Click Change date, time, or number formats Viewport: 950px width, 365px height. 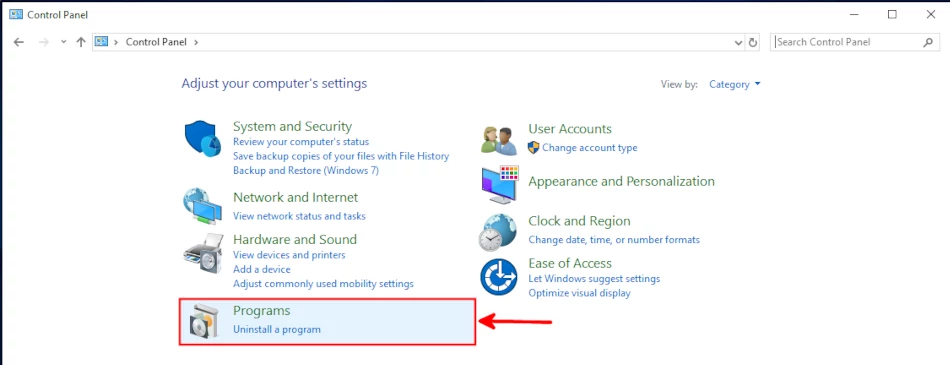(x=614, y=239)
